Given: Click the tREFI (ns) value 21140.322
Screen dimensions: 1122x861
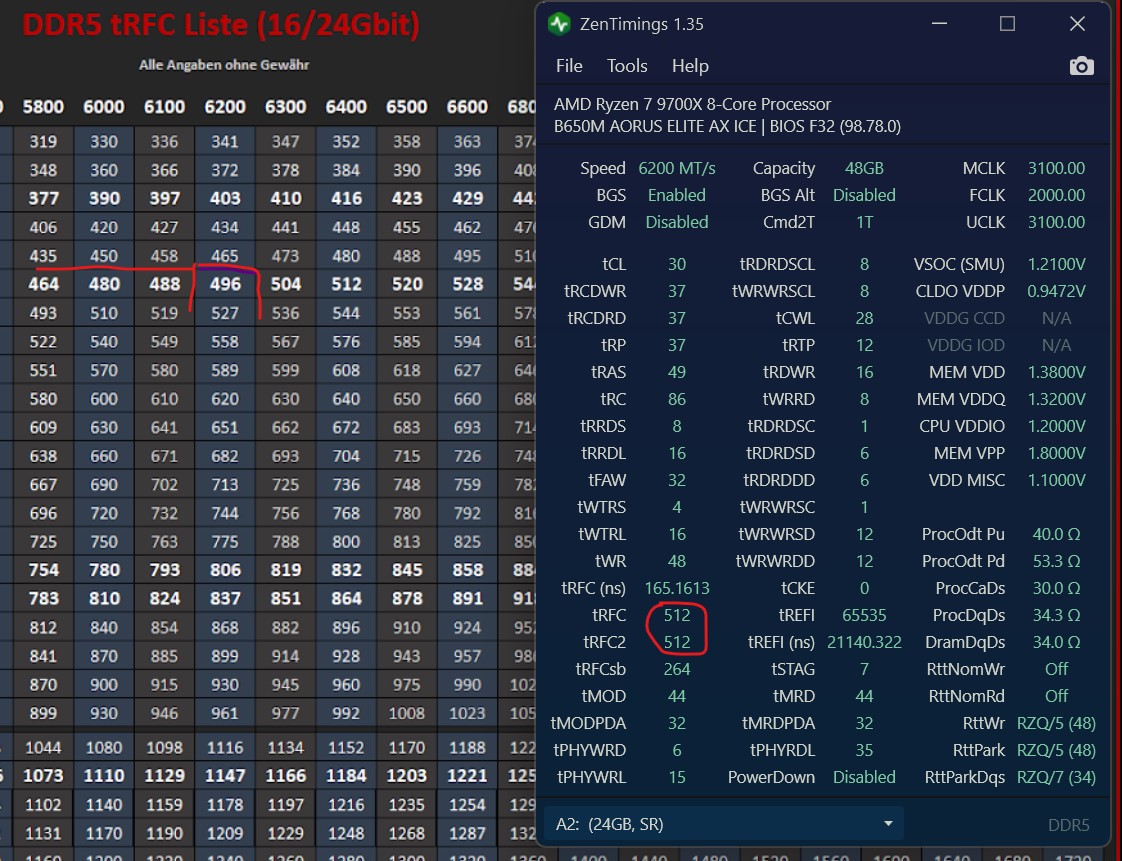Looking at the screenshot, I should 864,642.
